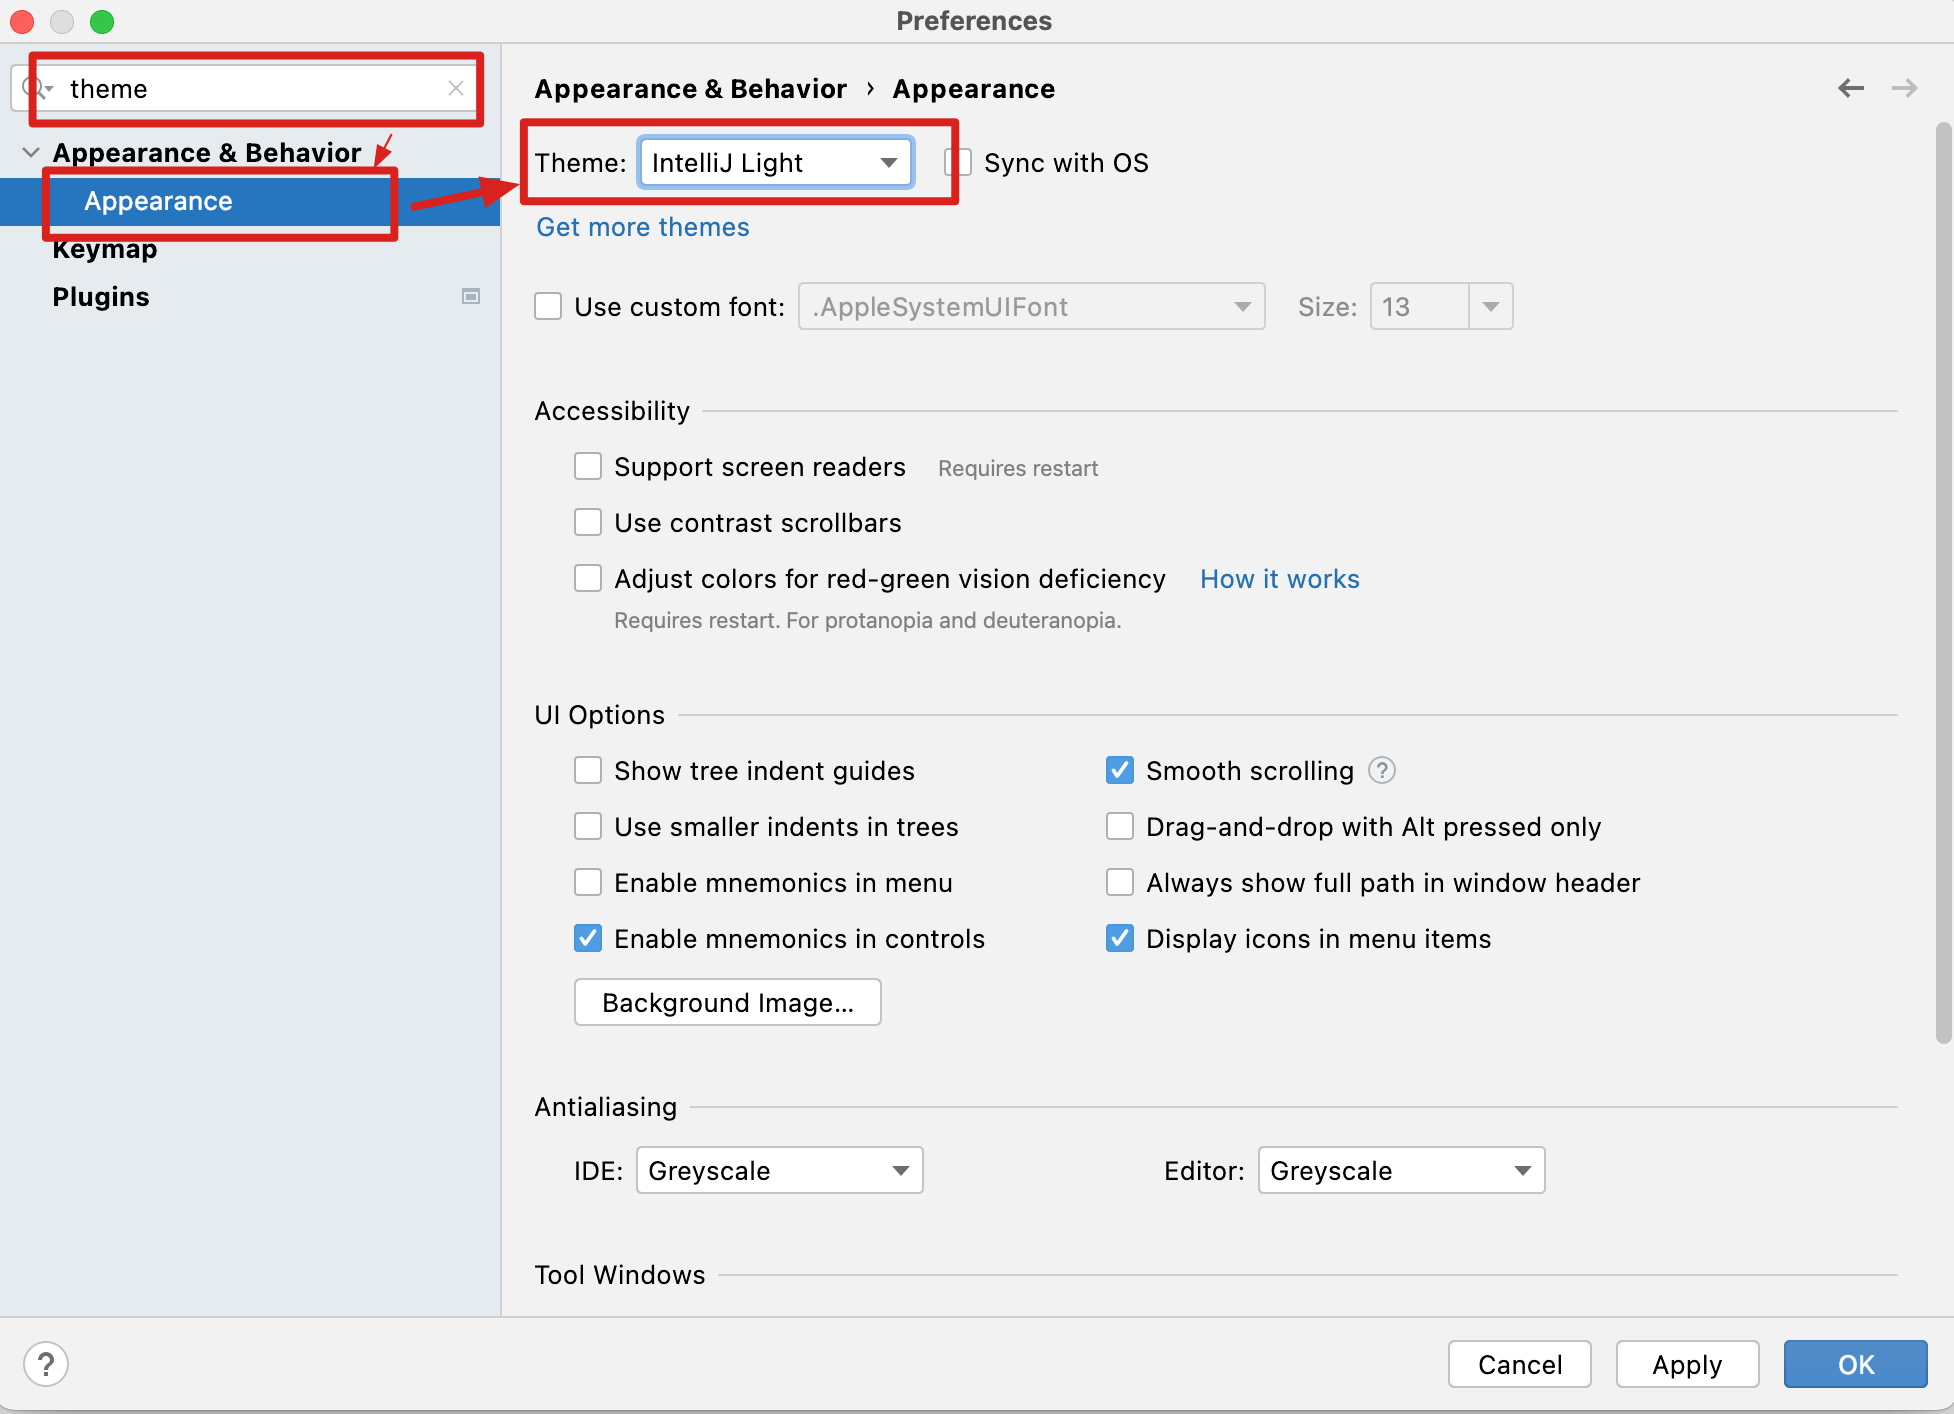Click the Plugins settings indicator icon
Viewport: 1954px width, 1414px height.
coord(471,296)
